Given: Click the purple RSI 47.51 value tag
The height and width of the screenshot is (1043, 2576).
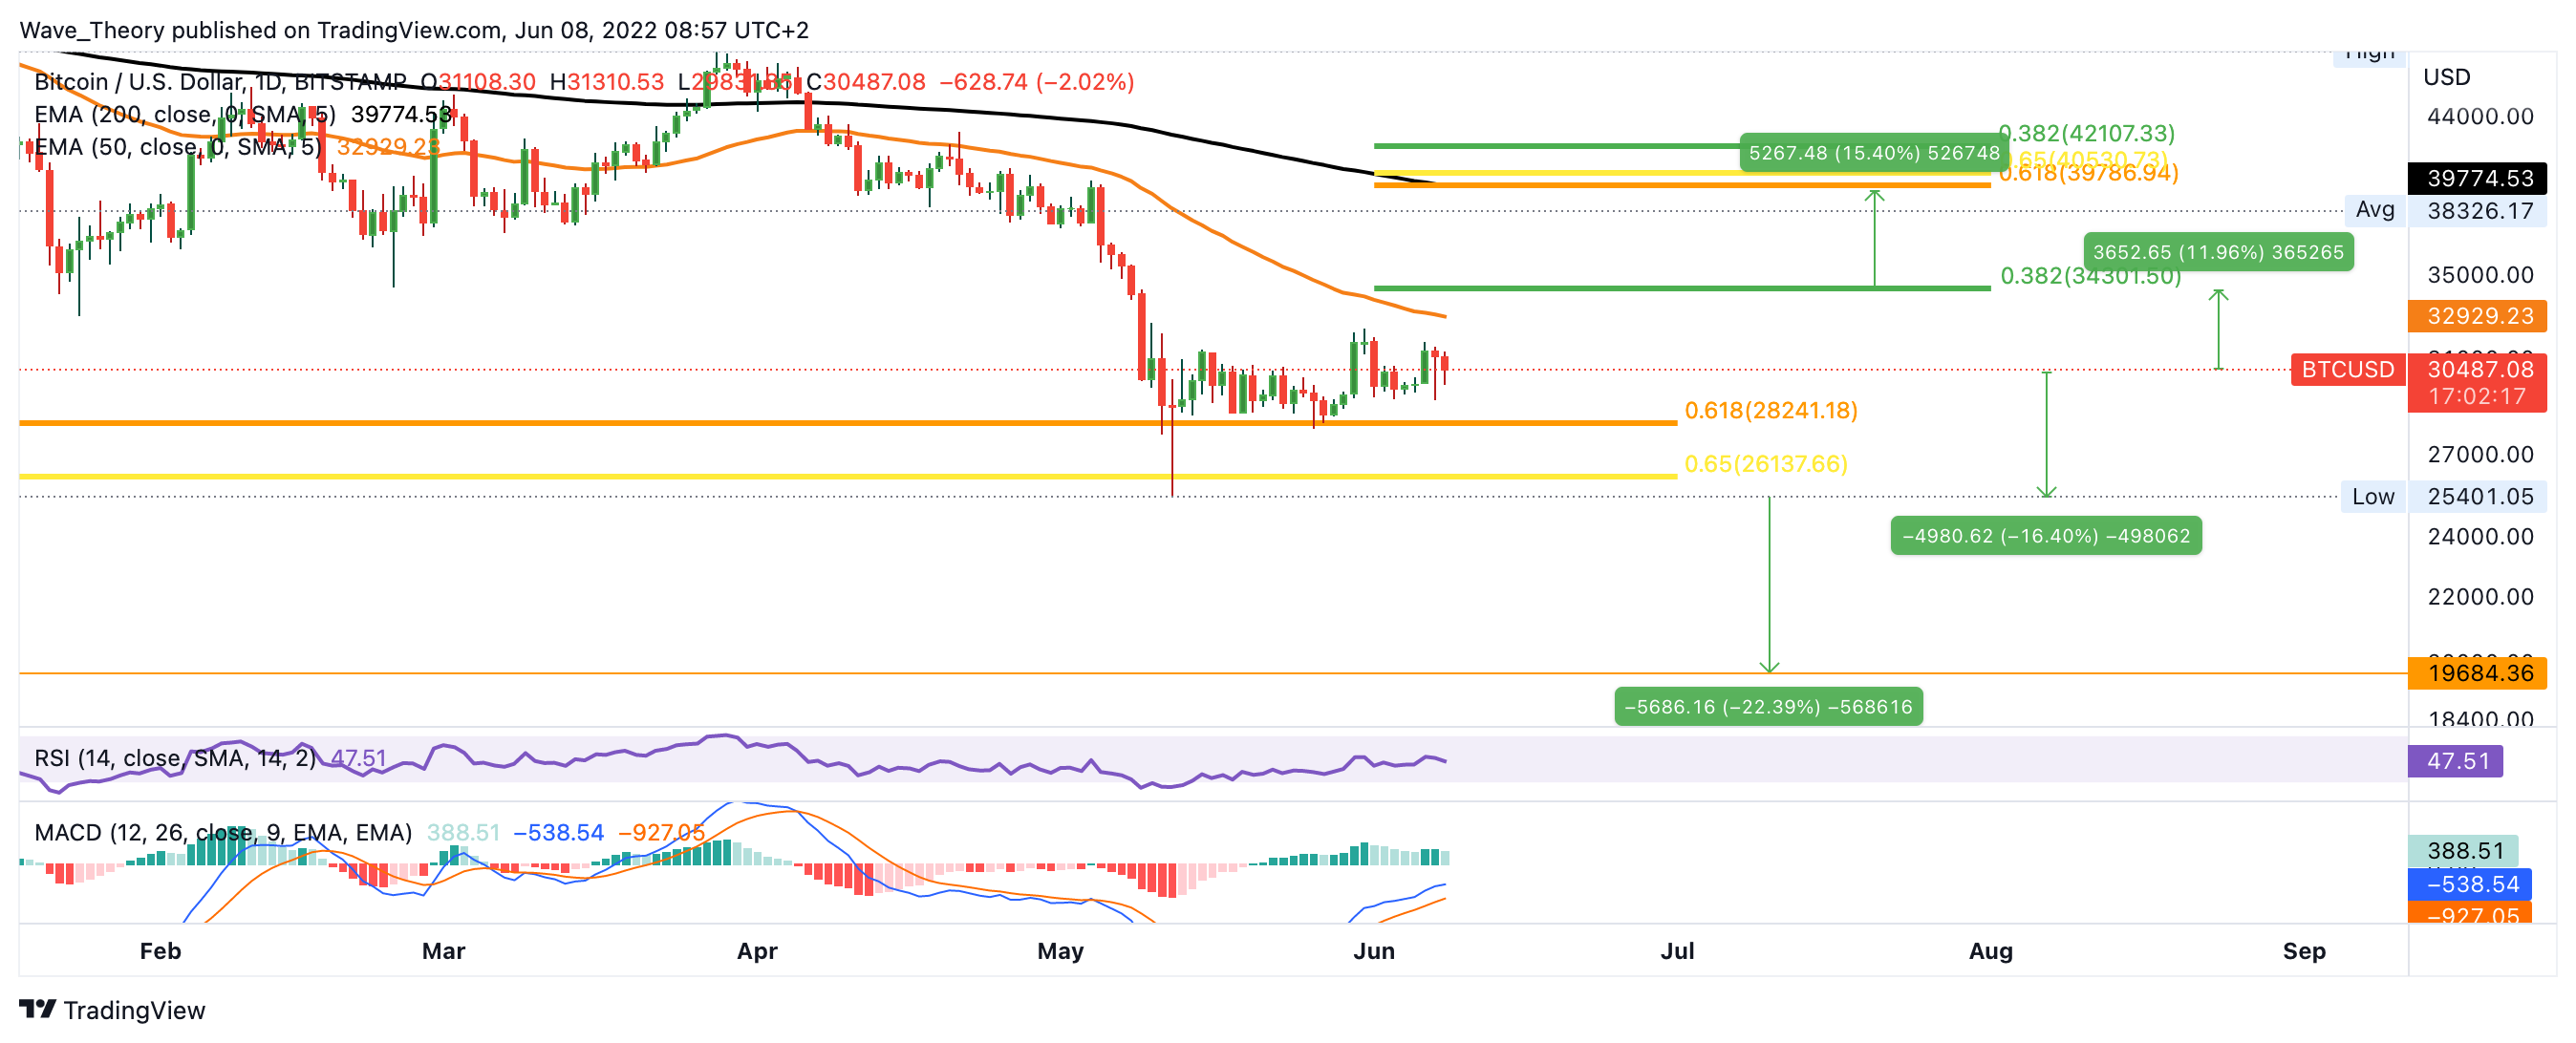Looking at the screenshot, I should tap(2456, 761).
